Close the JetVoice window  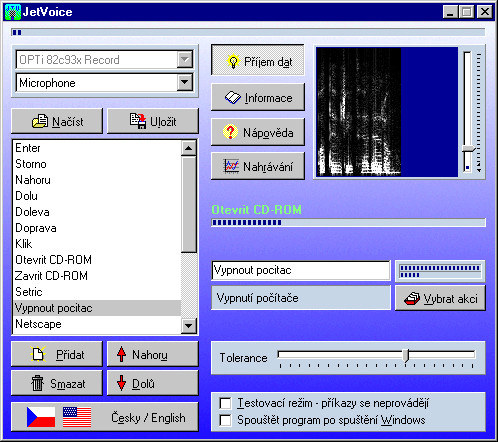click(485, 12)
